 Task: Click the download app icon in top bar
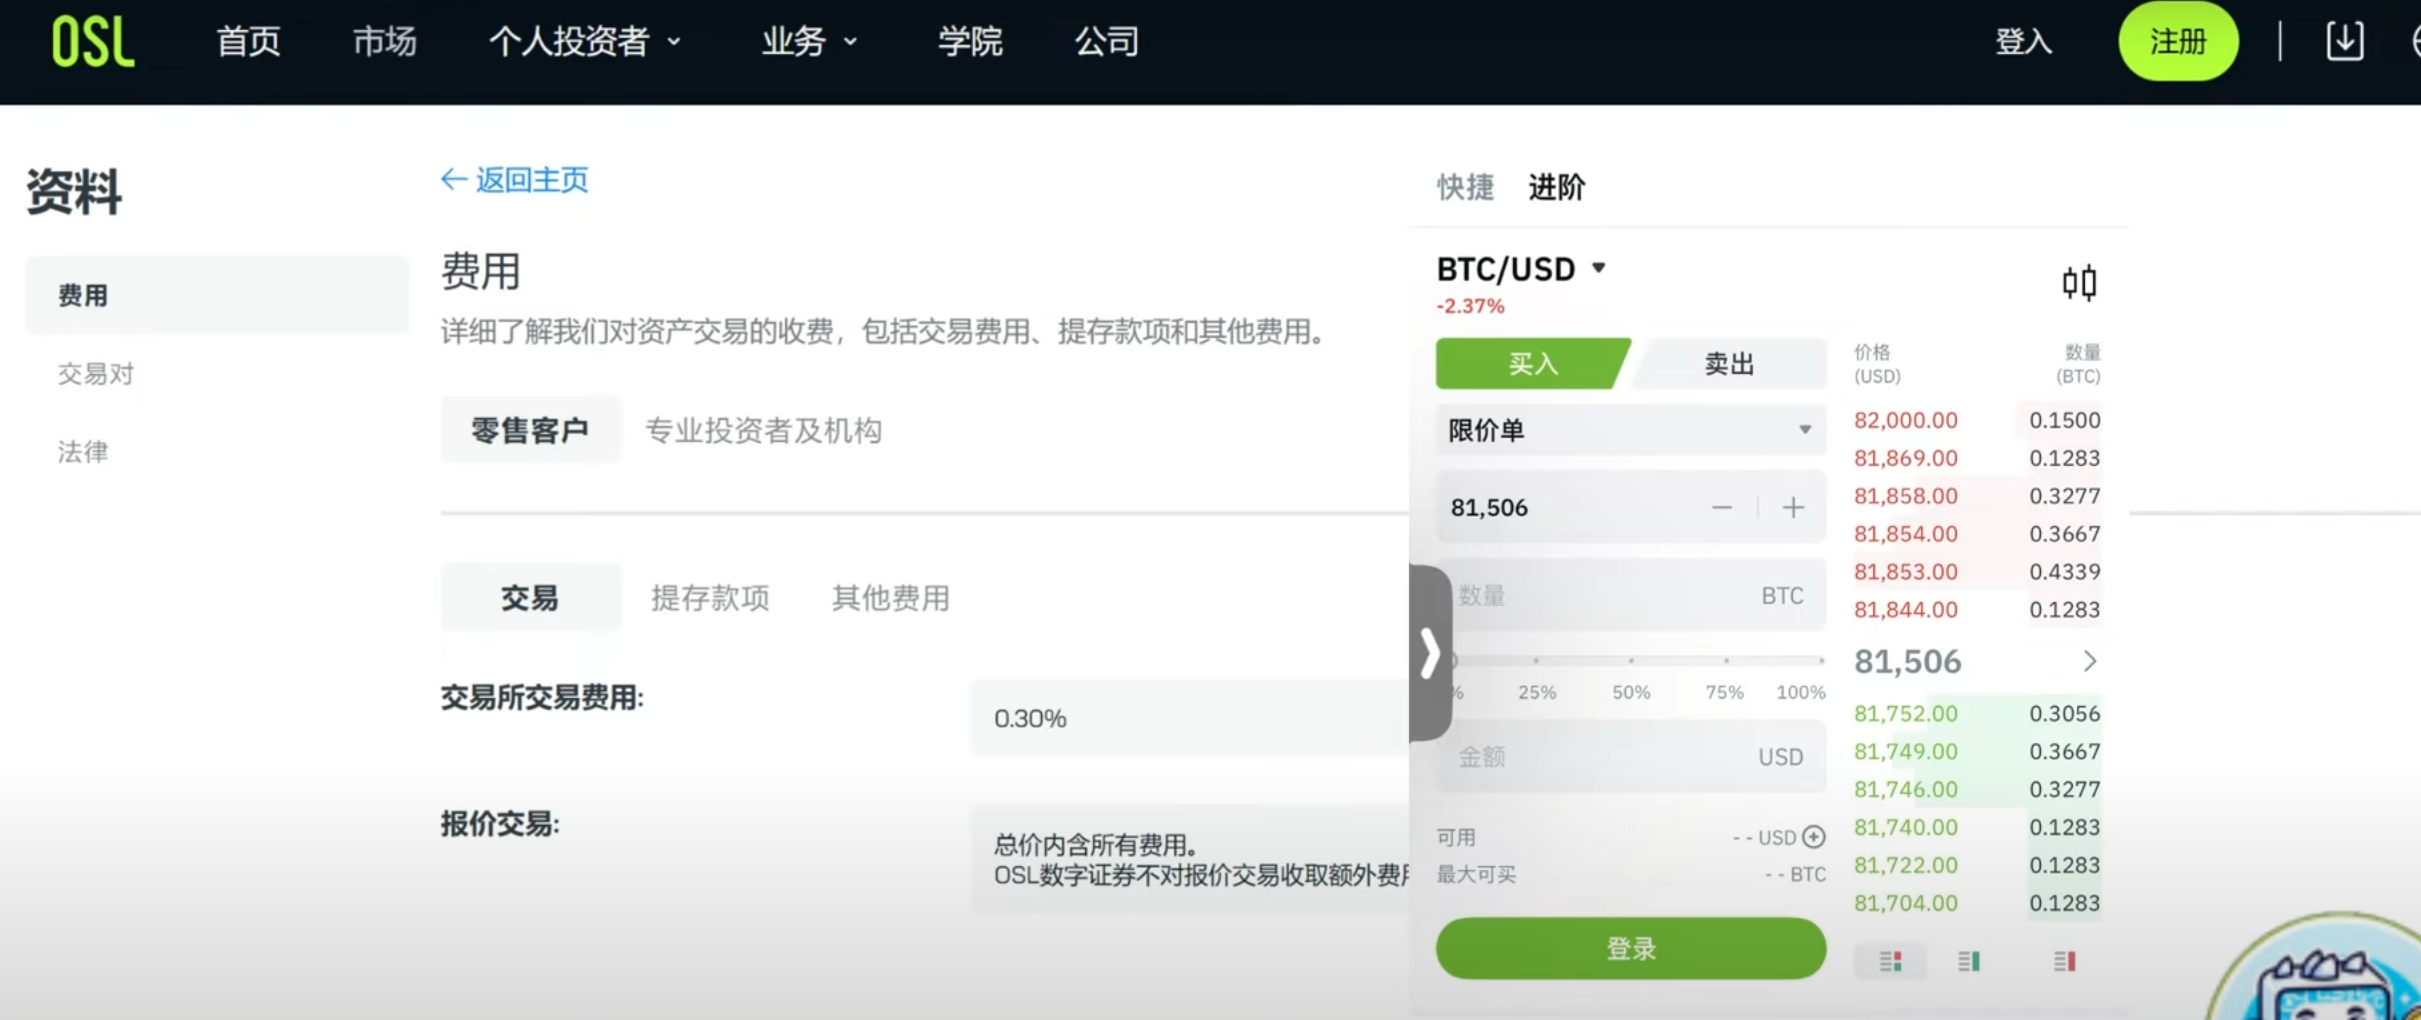click(x=2344, y=42)
